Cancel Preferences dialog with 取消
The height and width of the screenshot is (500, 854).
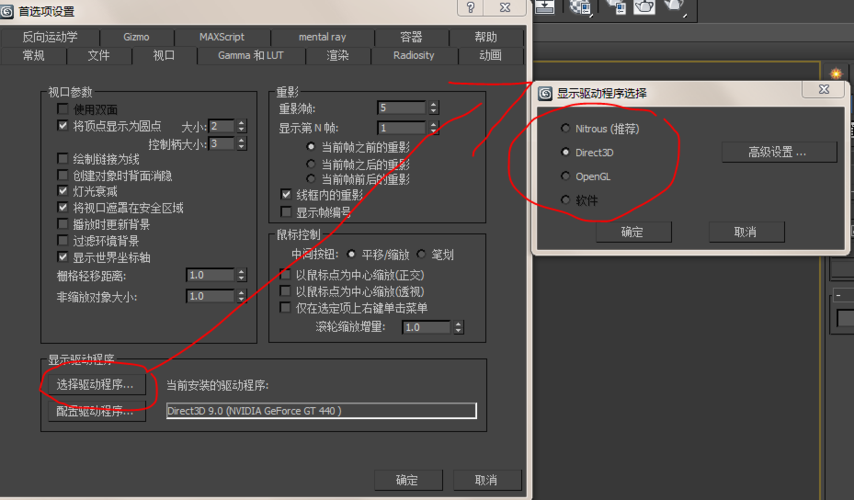click(487, 480)
